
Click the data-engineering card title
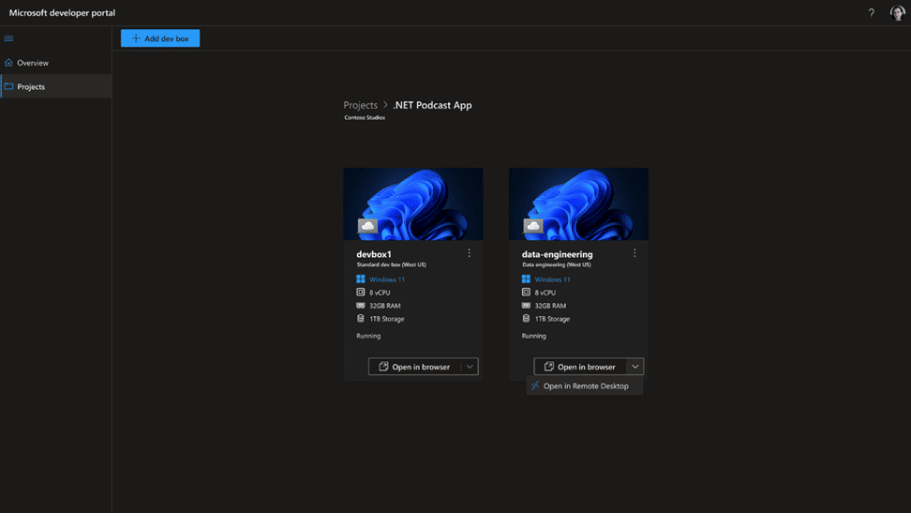[x=557, y=254]
